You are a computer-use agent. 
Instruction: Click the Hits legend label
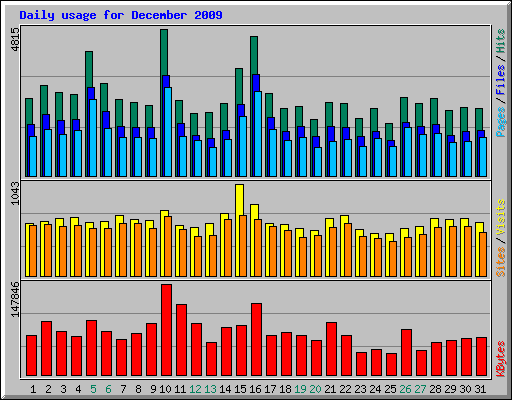500,41
